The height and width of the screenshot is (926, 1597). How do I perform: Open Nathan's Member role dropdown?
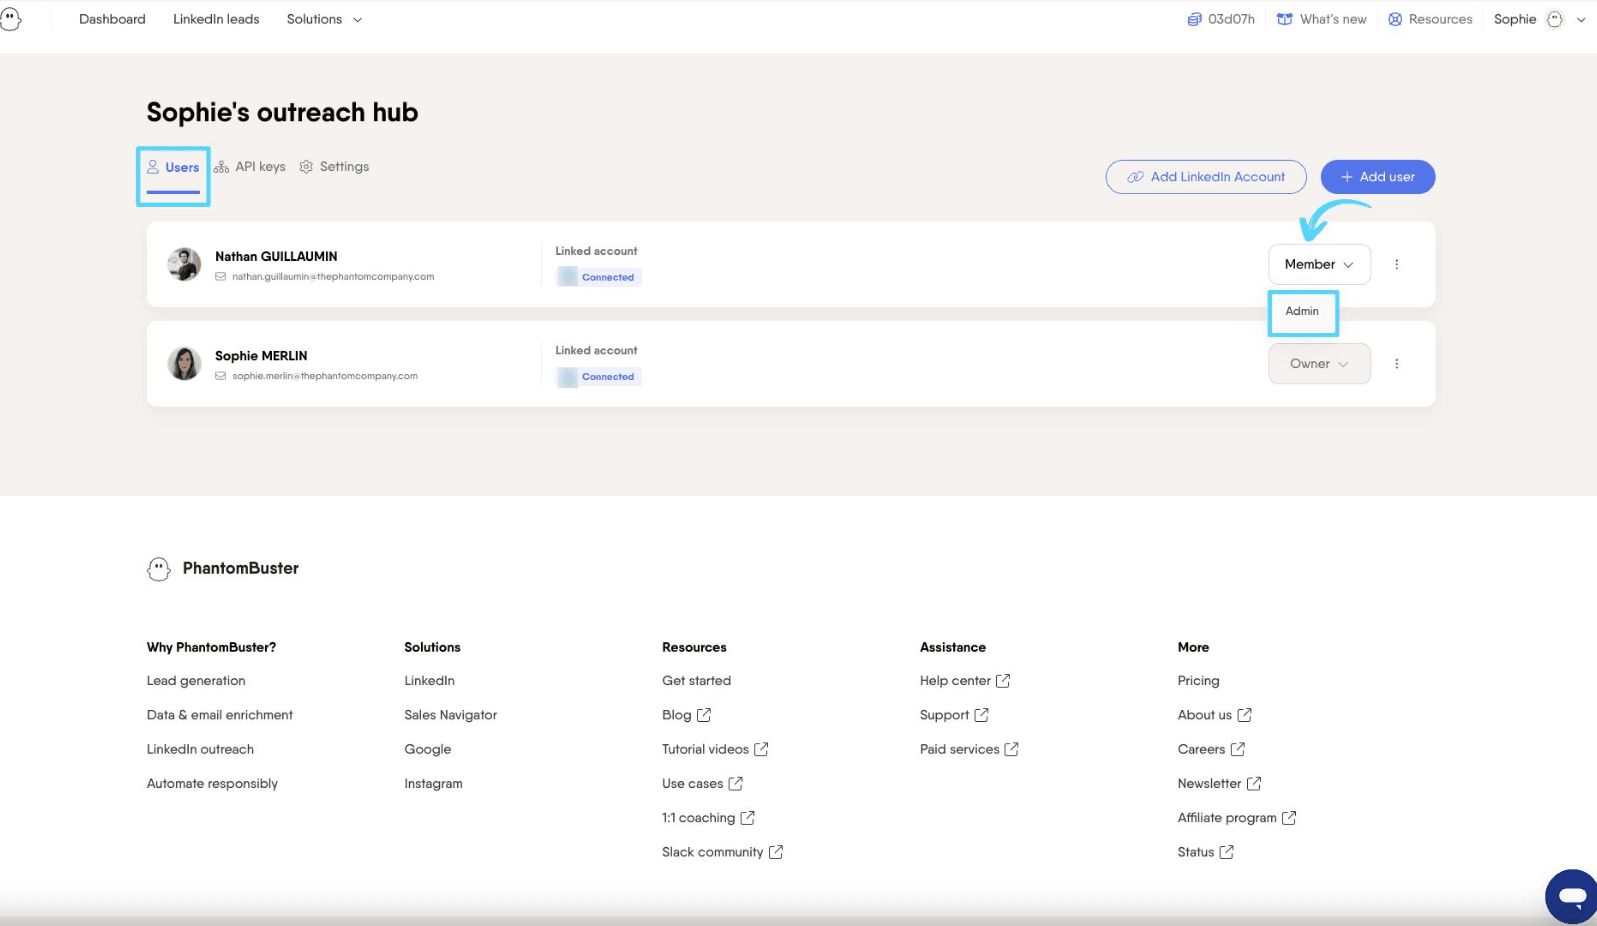click(1319, 264)
